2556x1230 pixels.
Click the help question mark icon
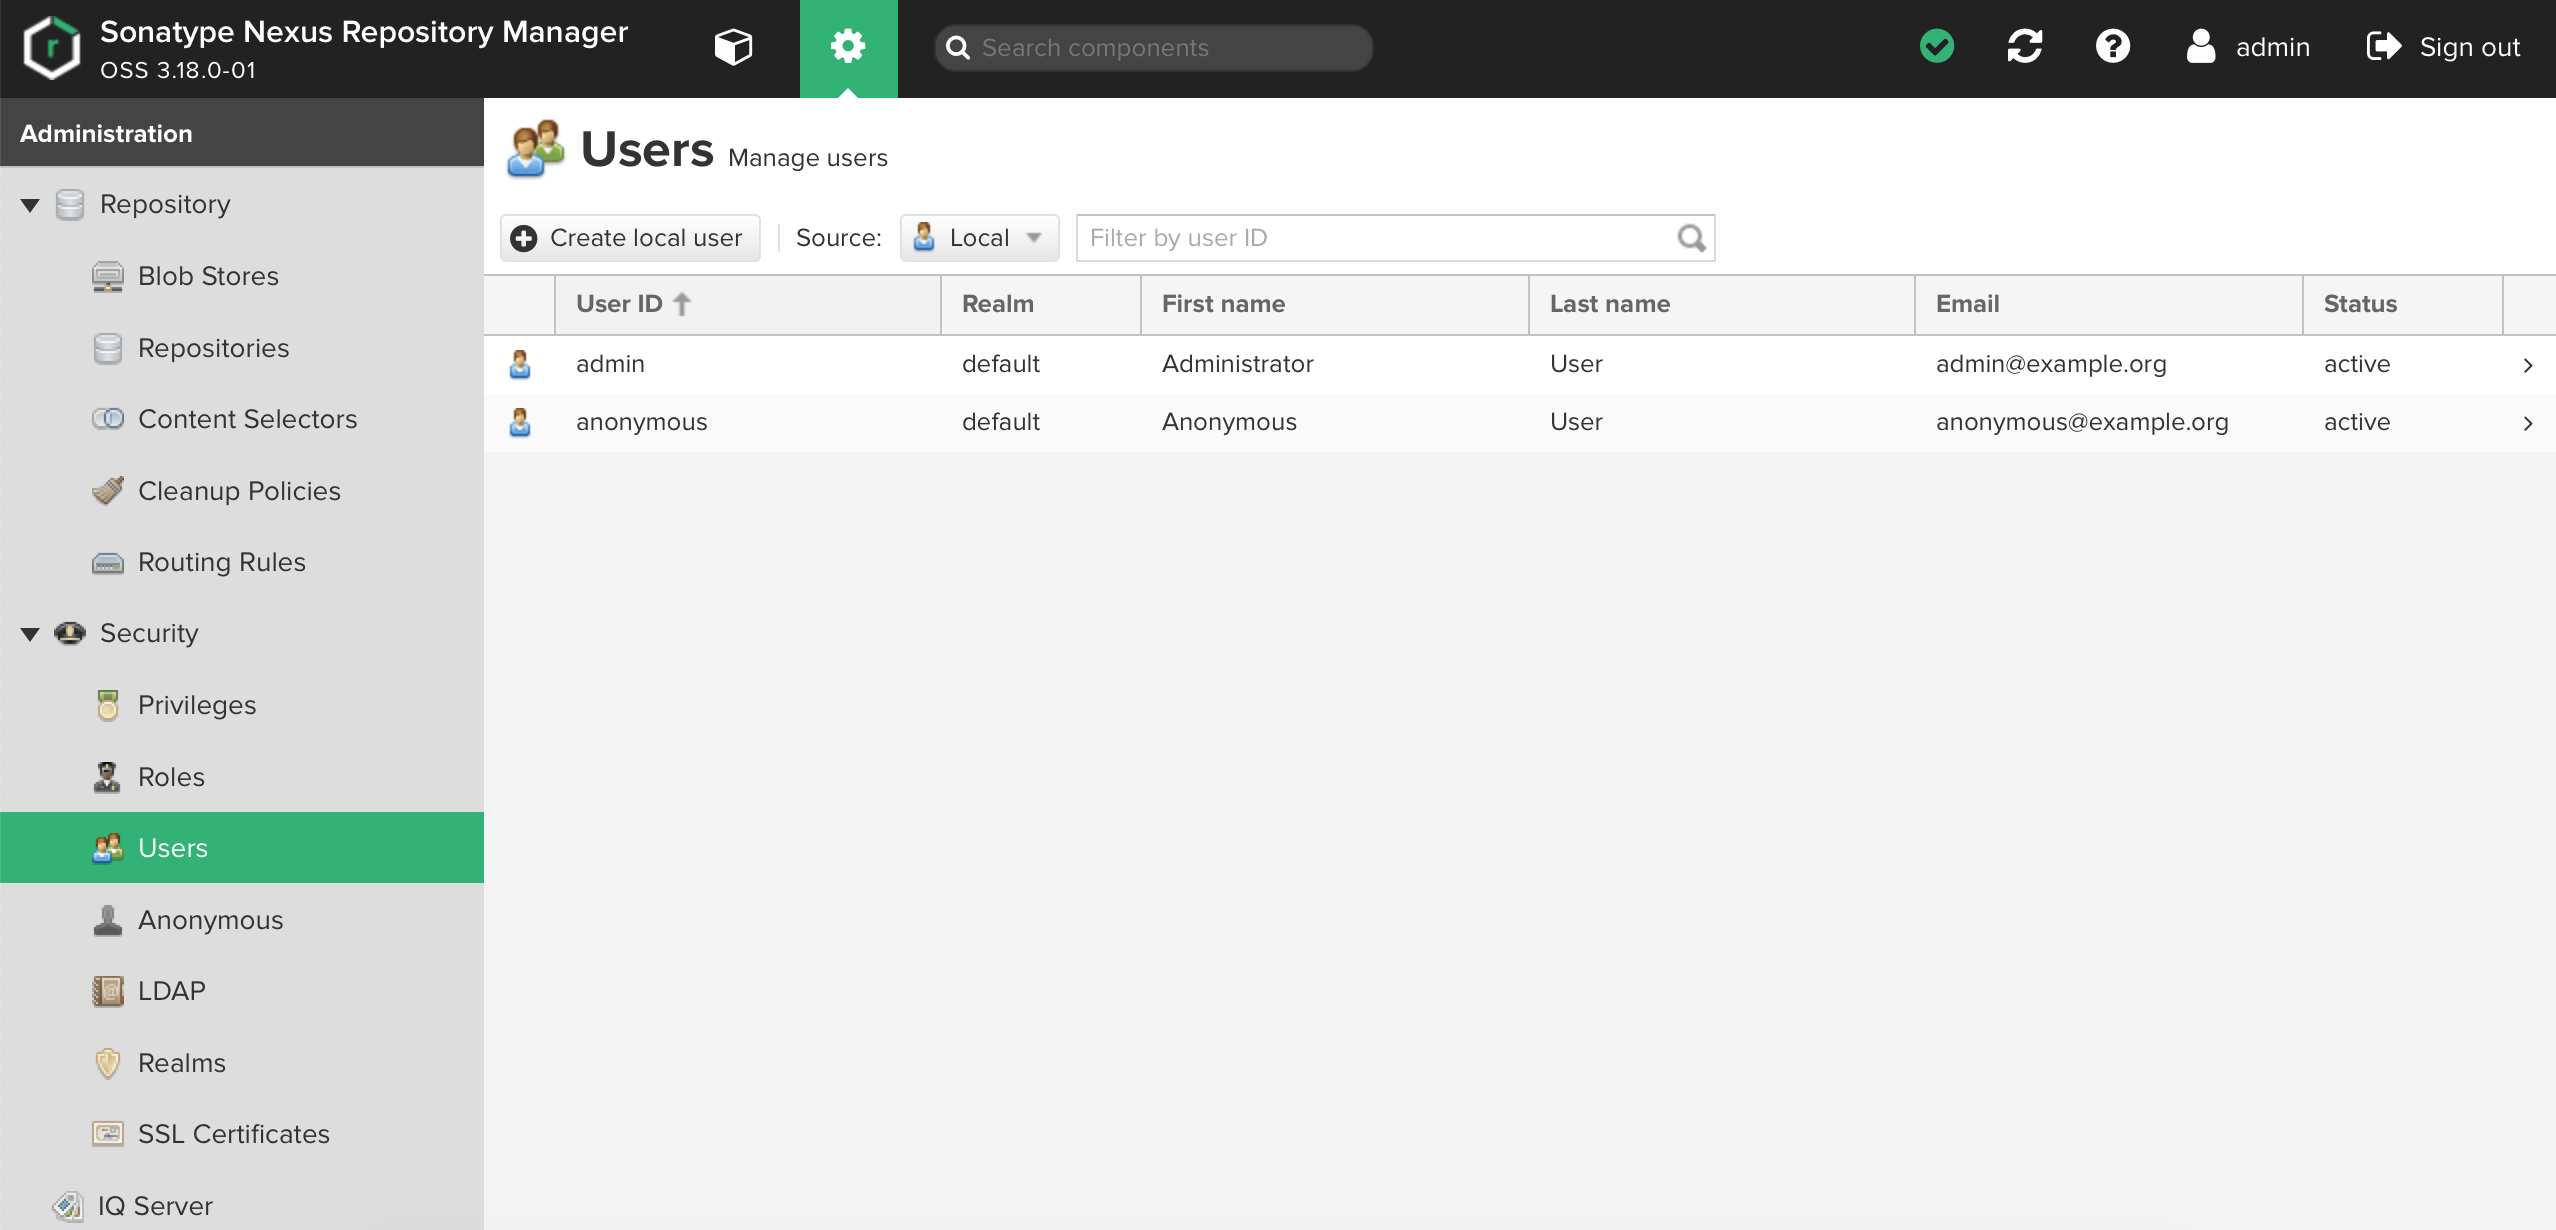point(2113,47)
